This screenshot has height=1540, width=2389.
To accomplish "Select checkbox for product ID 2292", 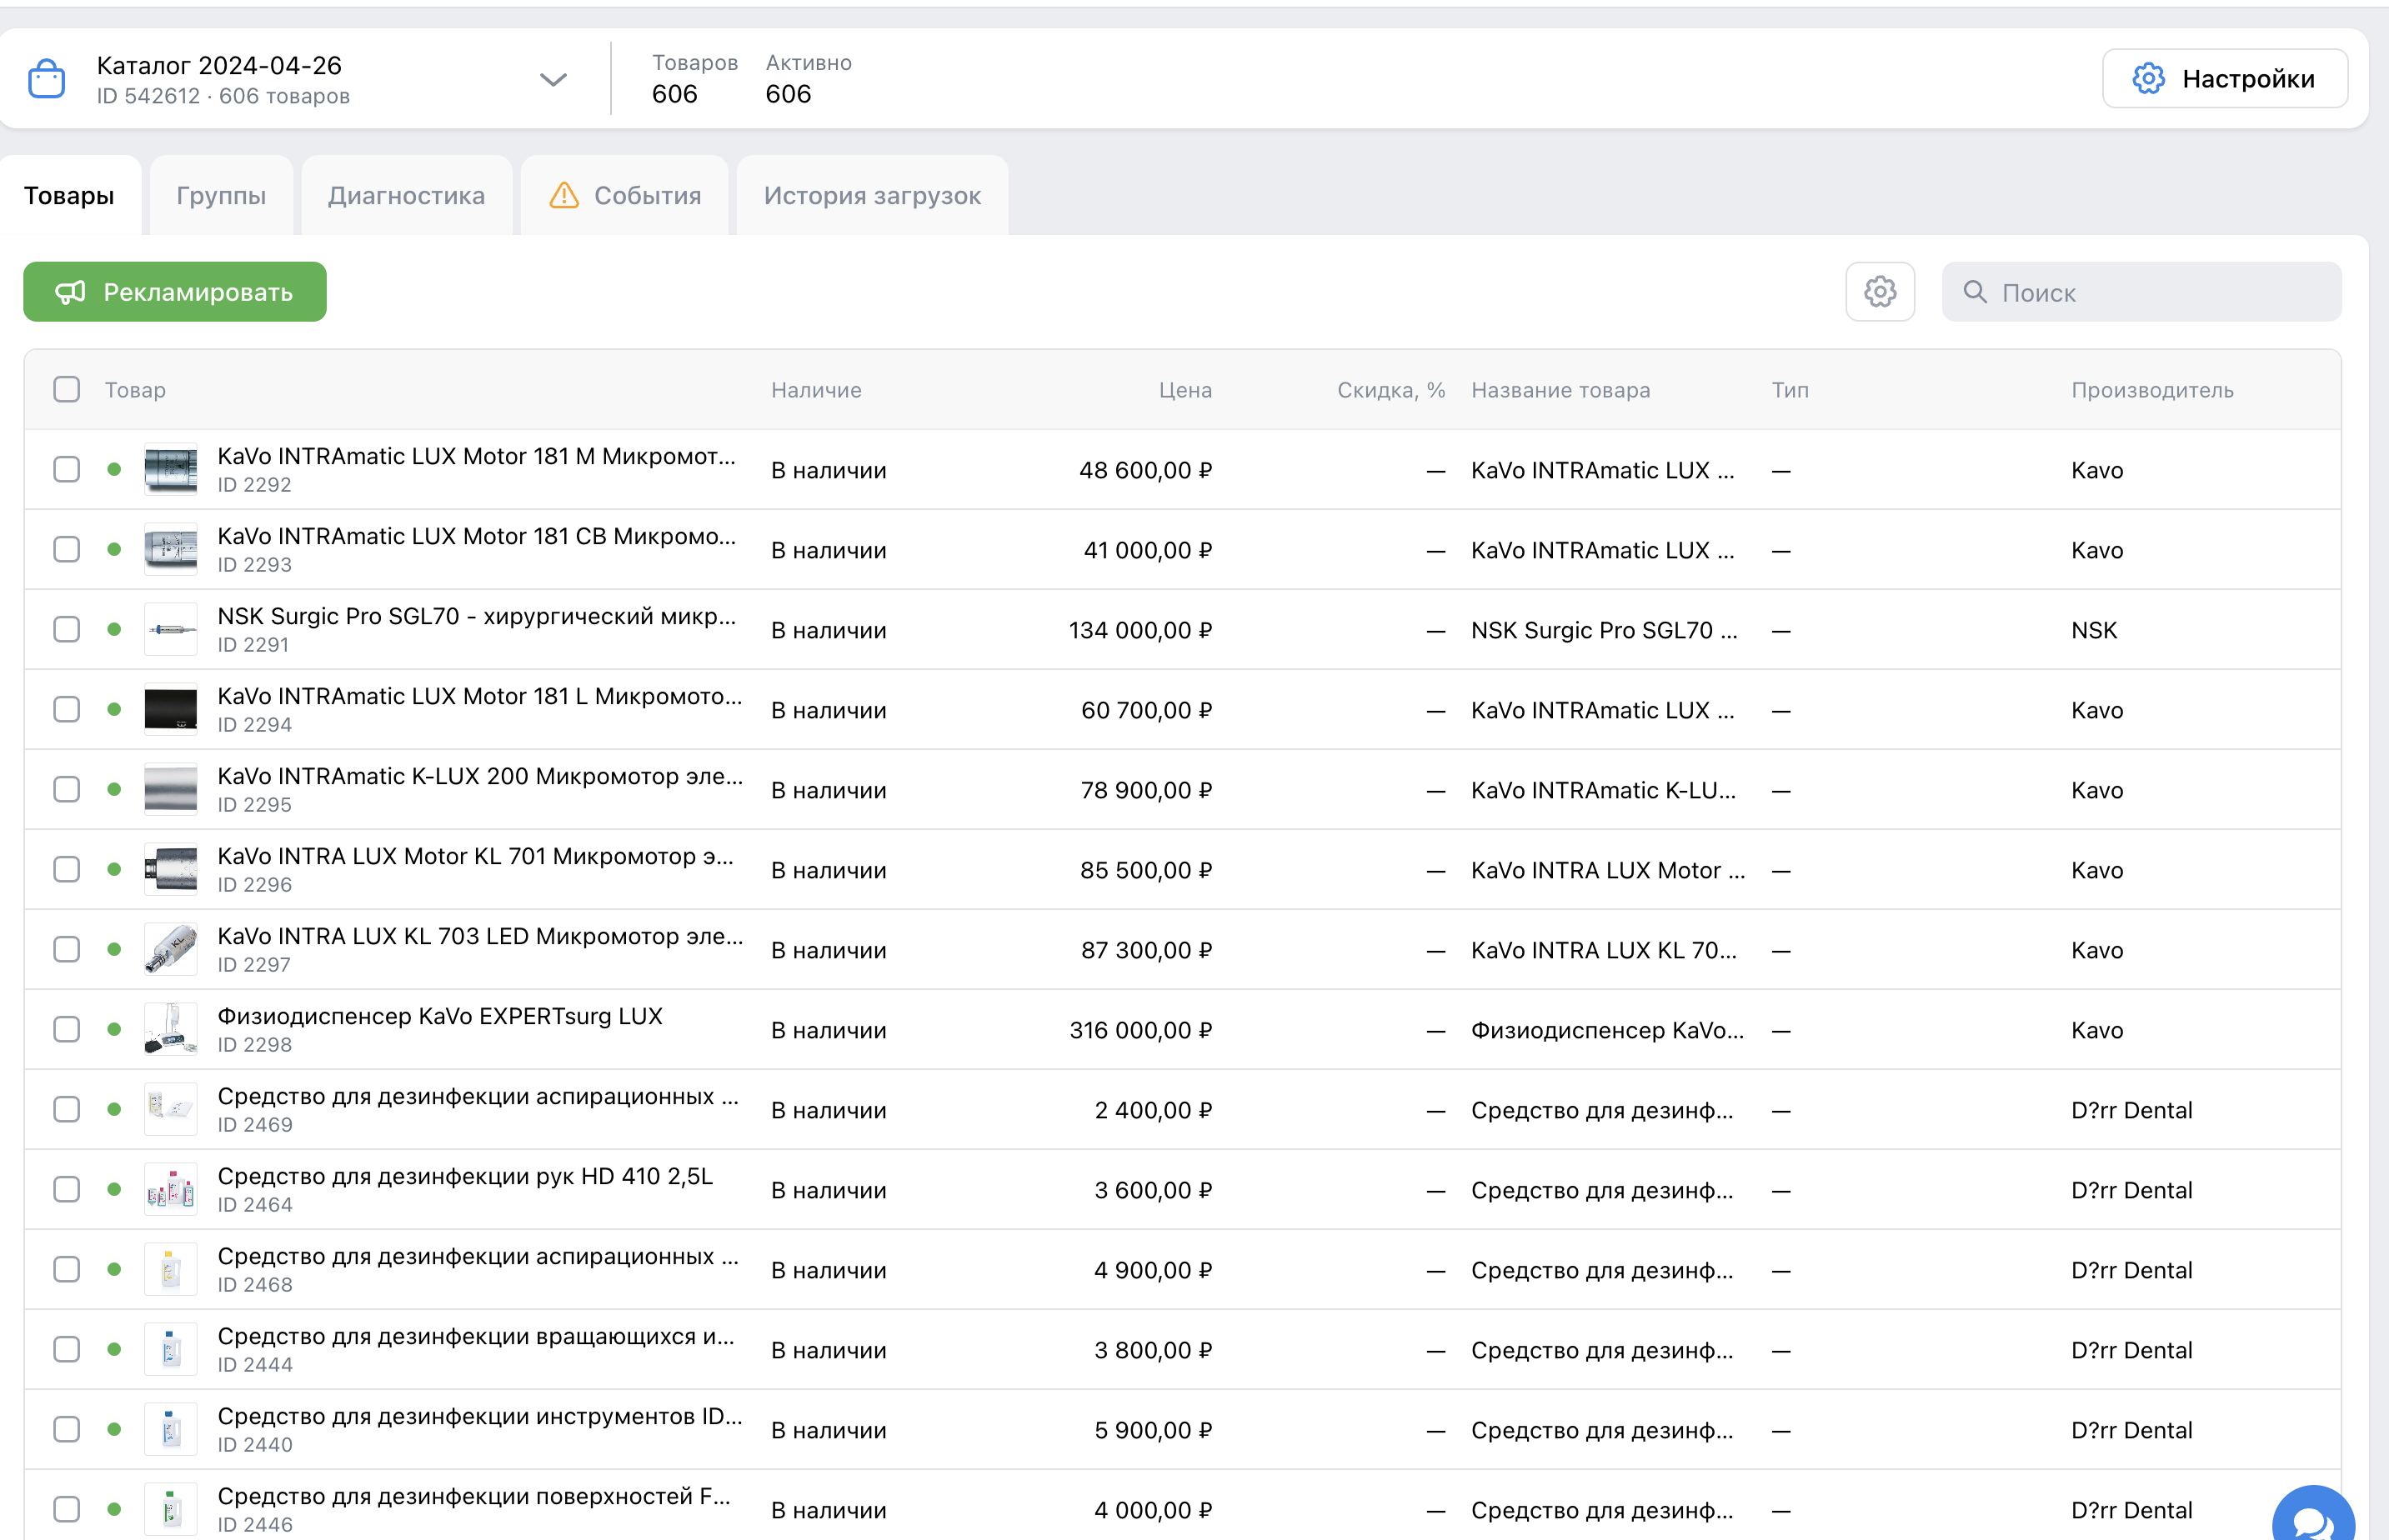I will pos(67,469).
